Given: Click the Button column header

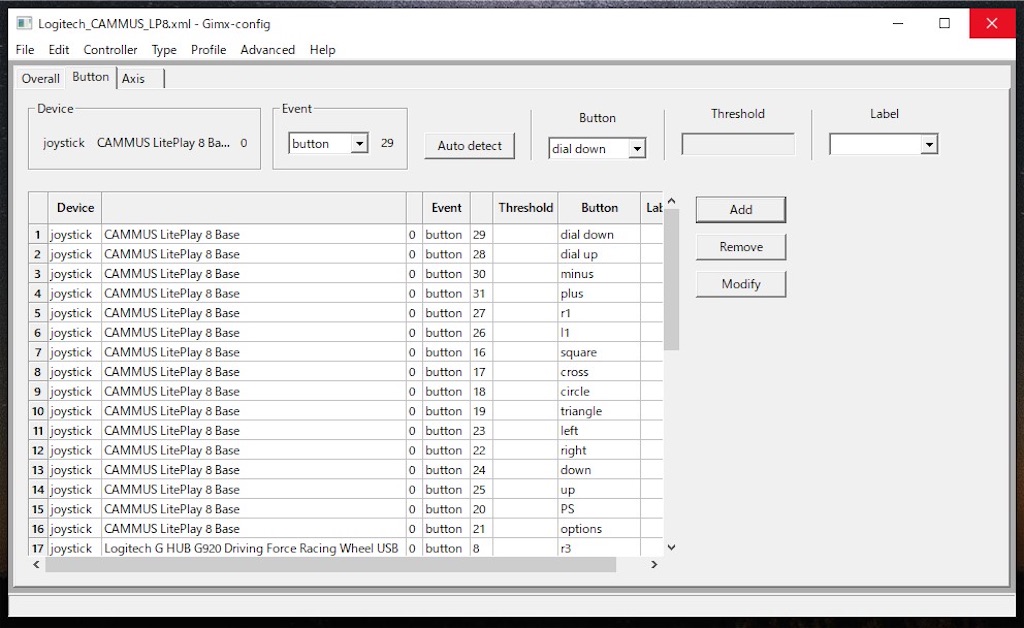Looking at the screenshot, I should pos(599,208).
